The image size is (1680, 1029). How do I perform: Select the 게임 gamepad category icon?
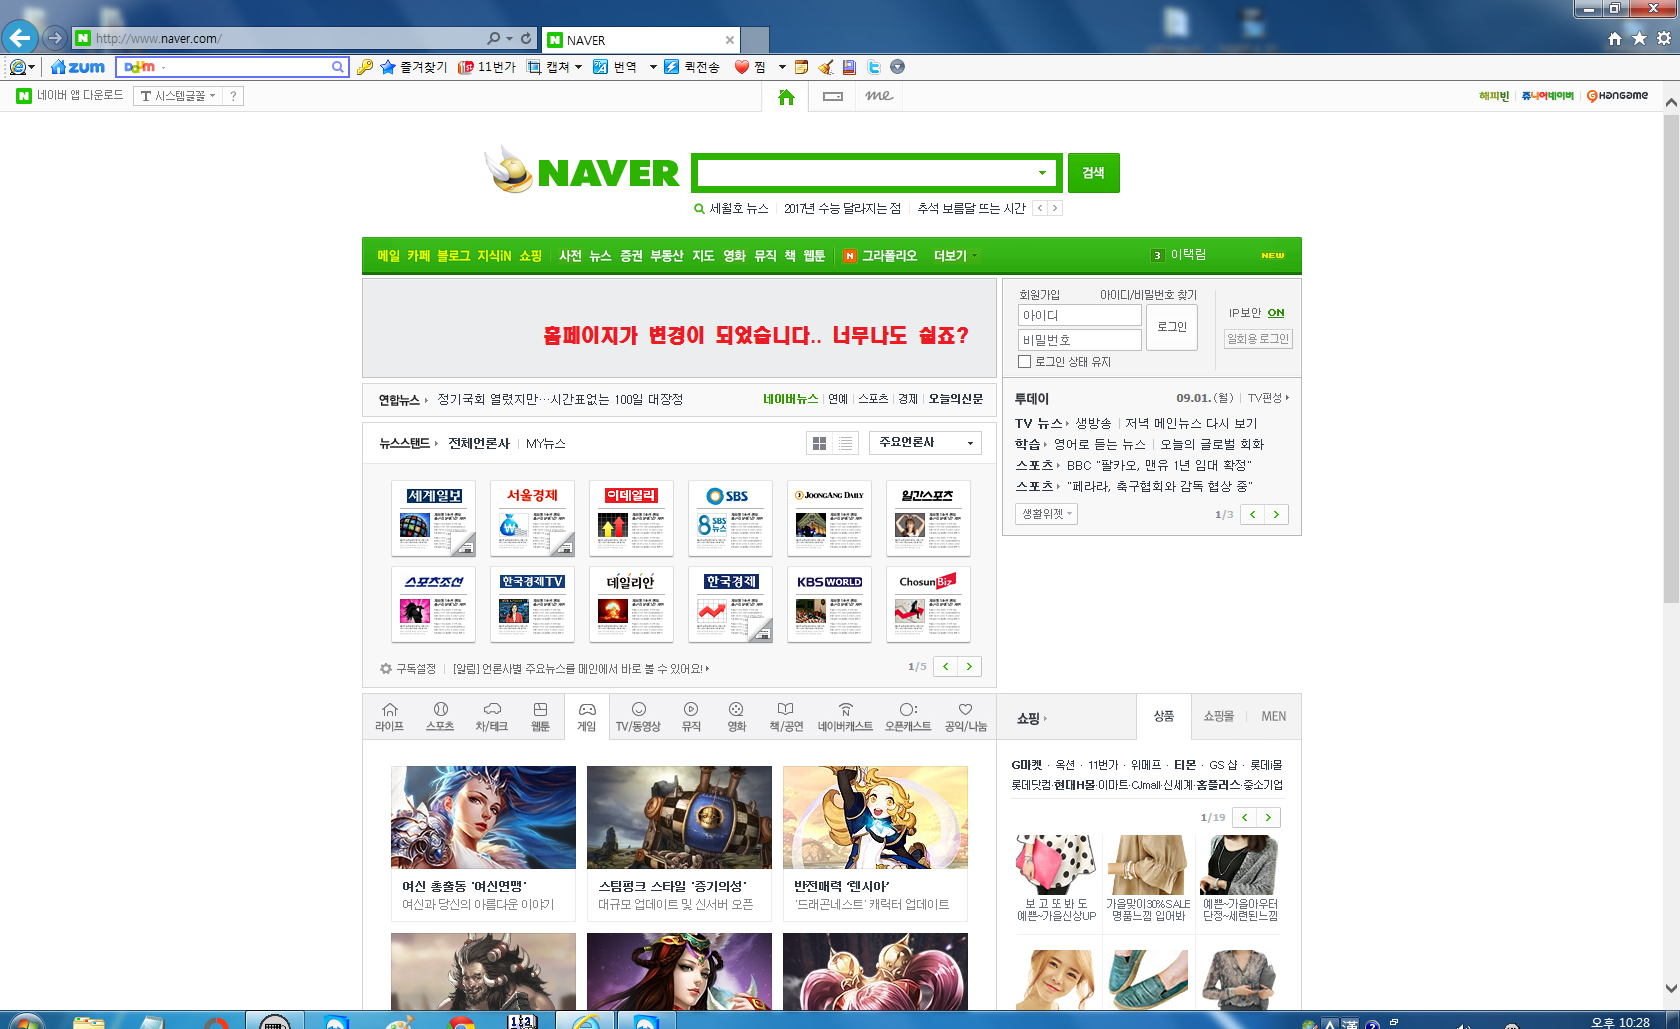click(587, 710)
